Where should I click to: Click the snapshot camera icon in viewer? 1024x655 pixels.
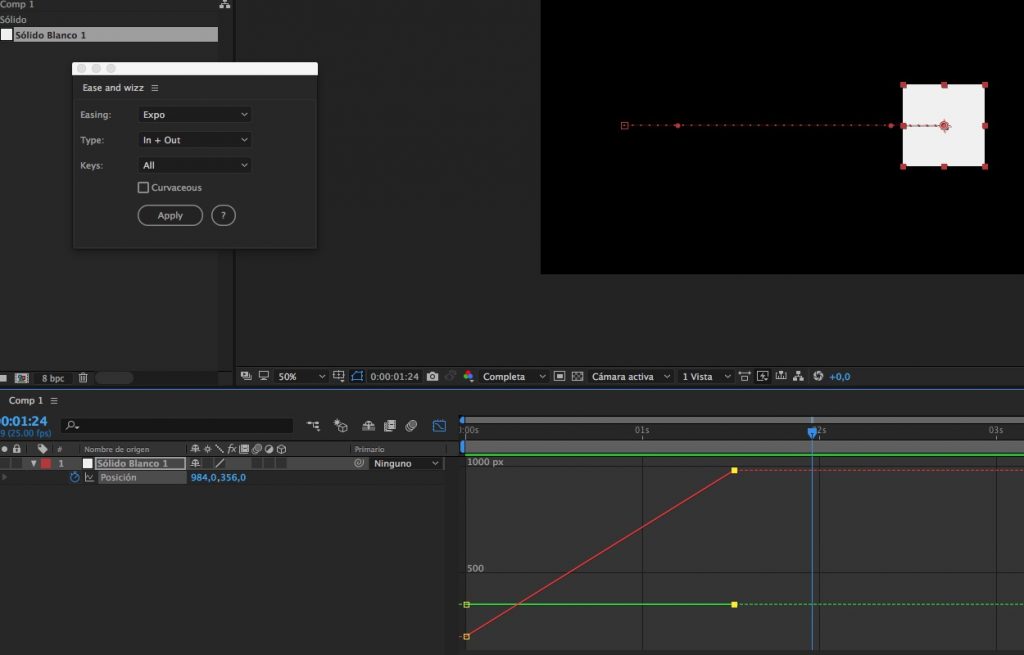coord(432,377)
